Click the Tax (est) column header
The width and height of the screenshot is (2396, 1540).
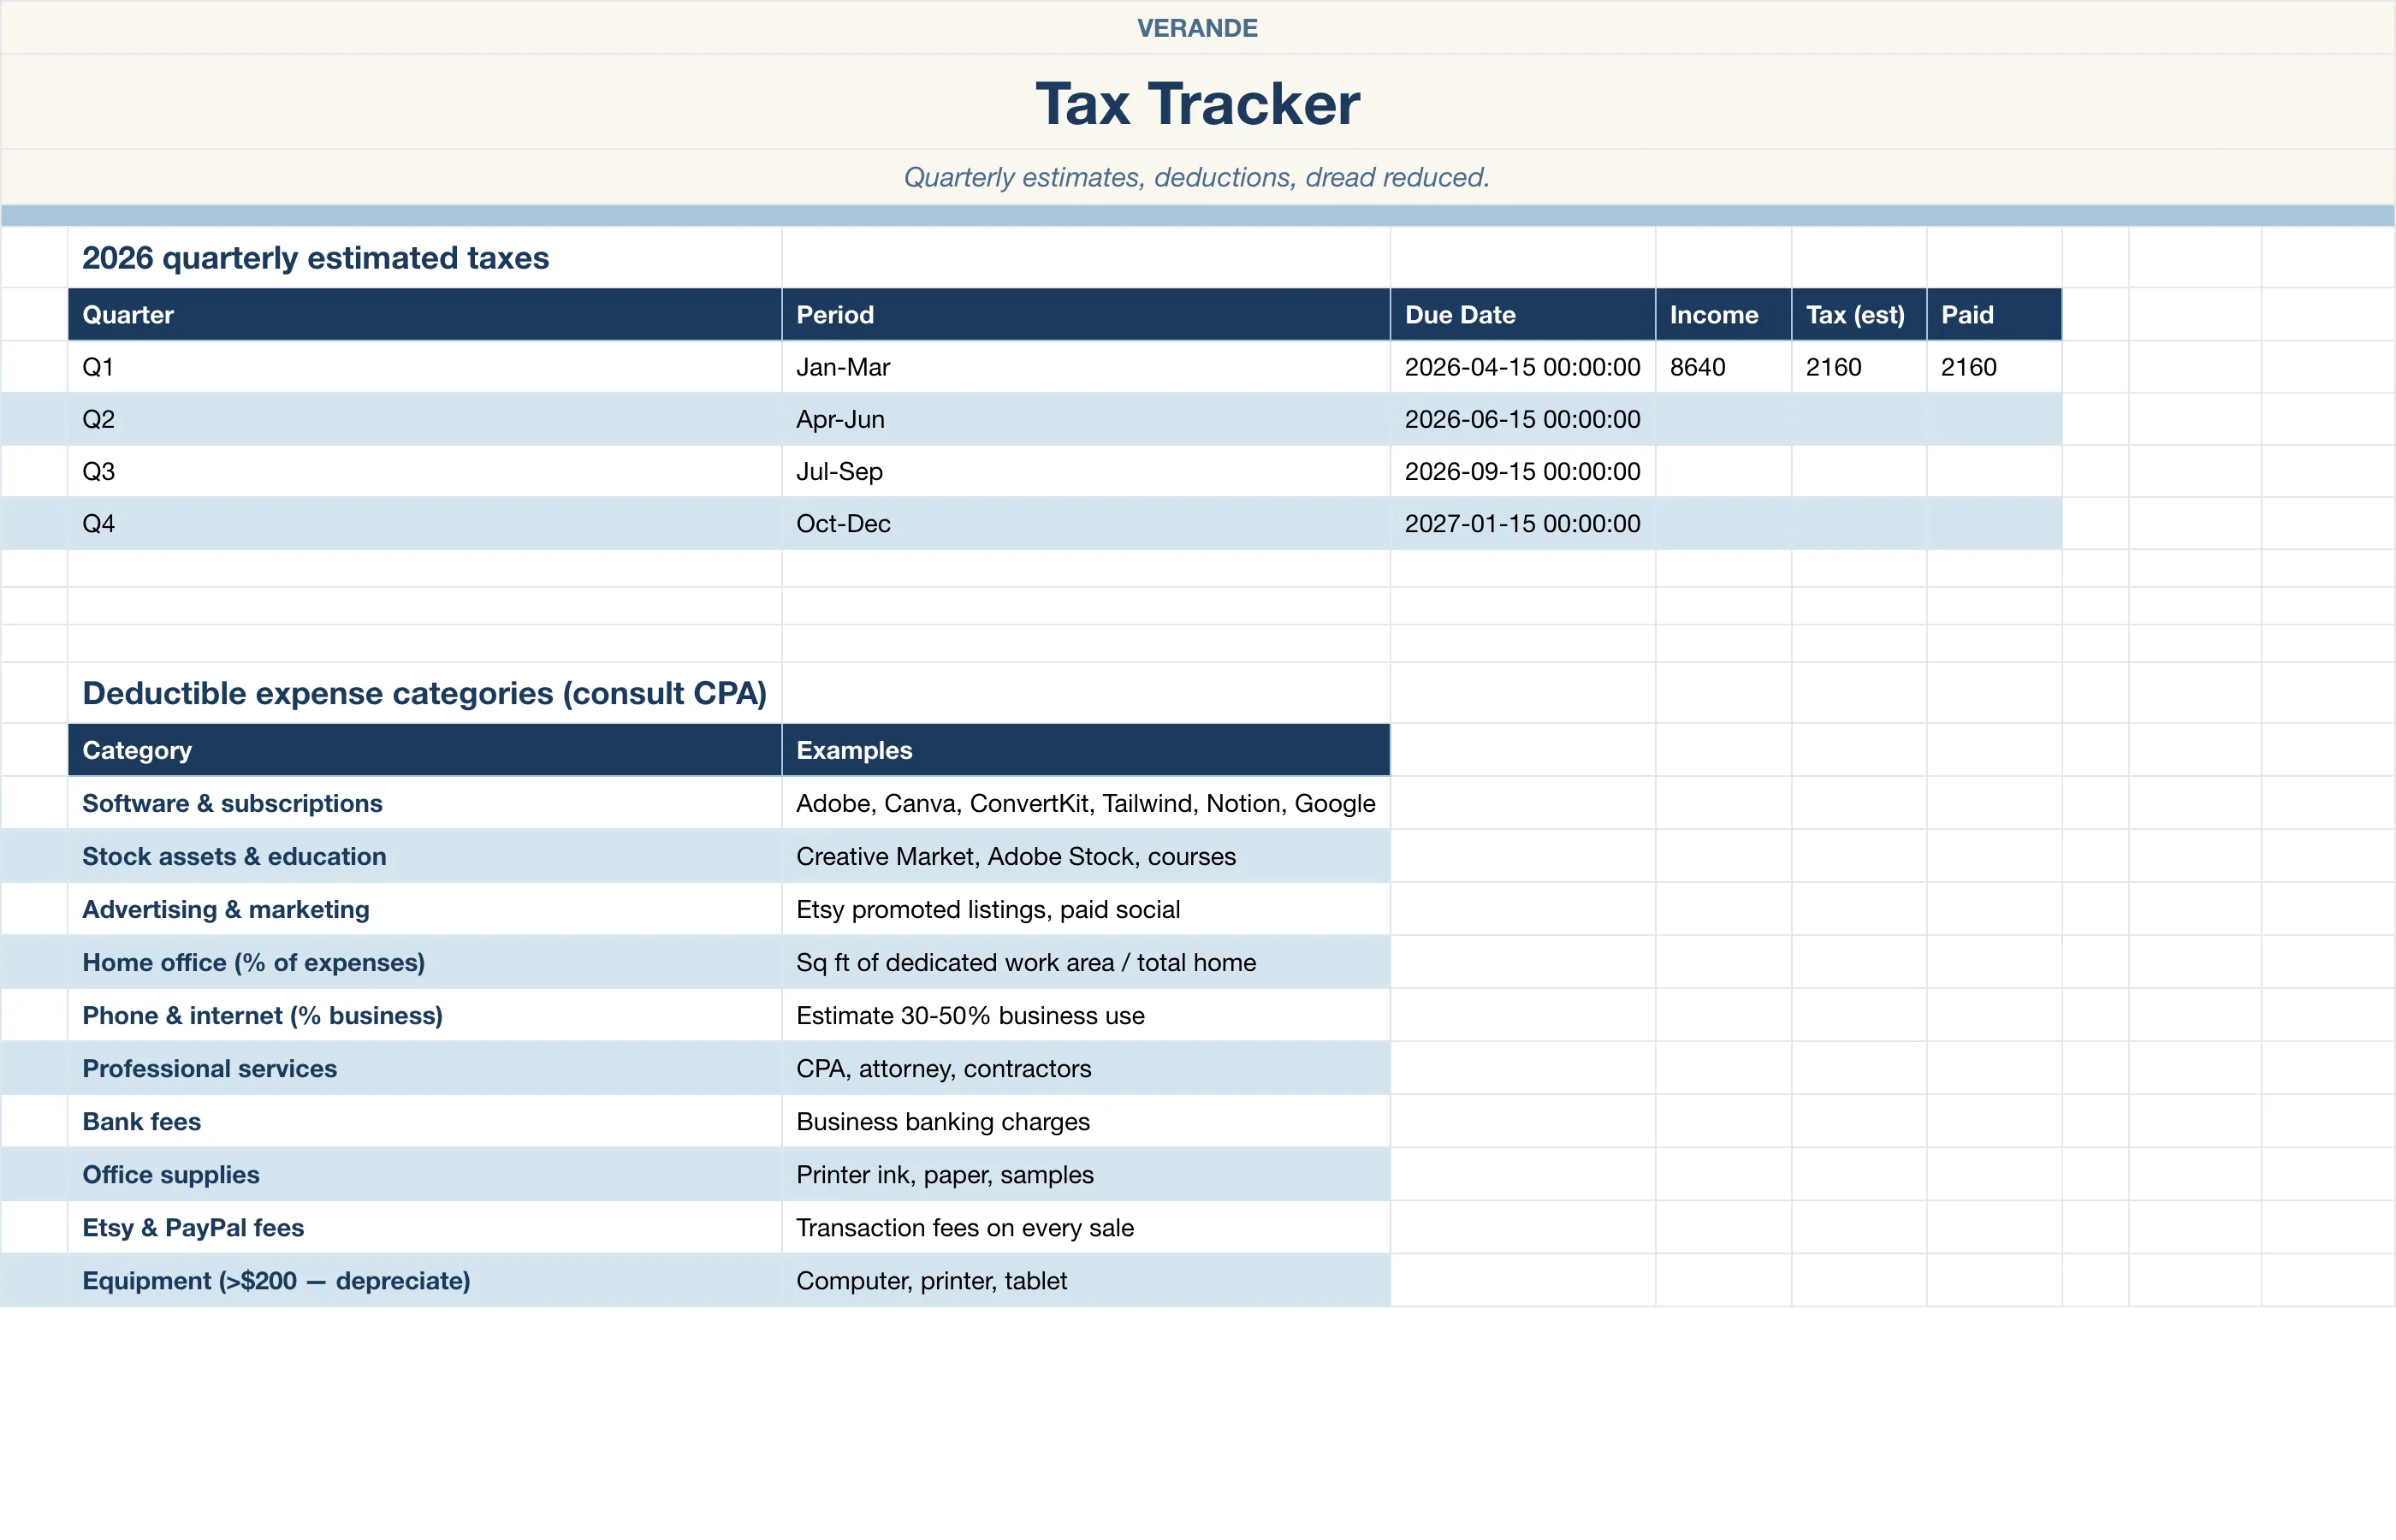click(x=1859, y=315)
